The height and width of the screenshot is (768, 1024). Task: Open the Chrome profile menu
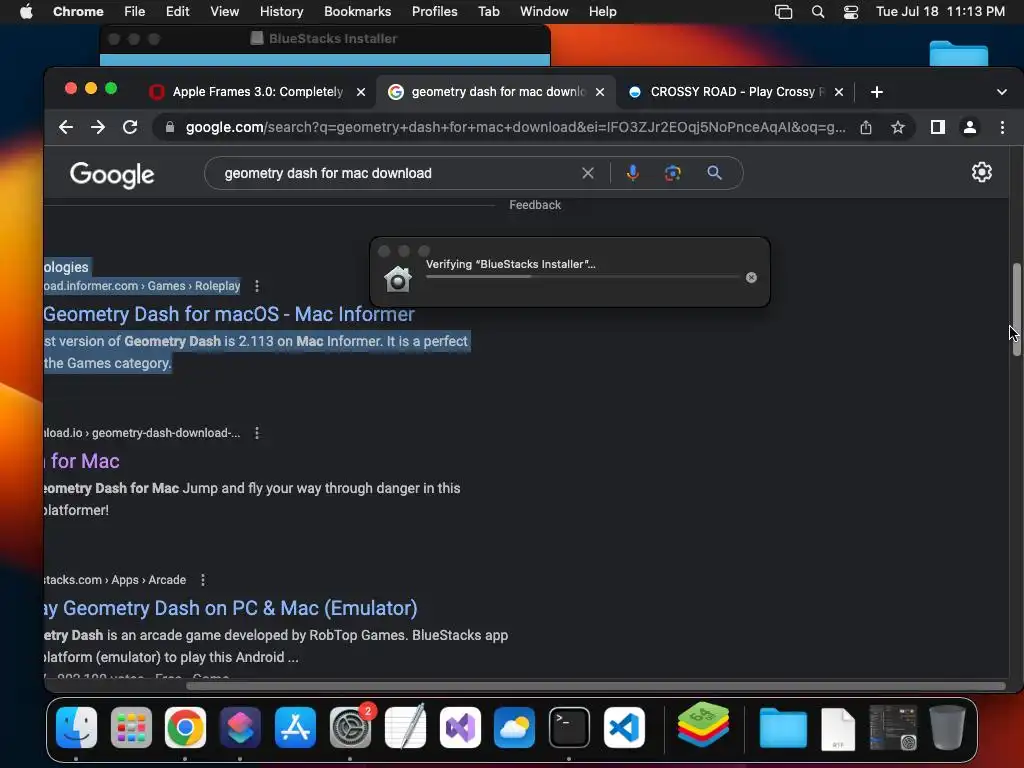[x=970, y=127]
